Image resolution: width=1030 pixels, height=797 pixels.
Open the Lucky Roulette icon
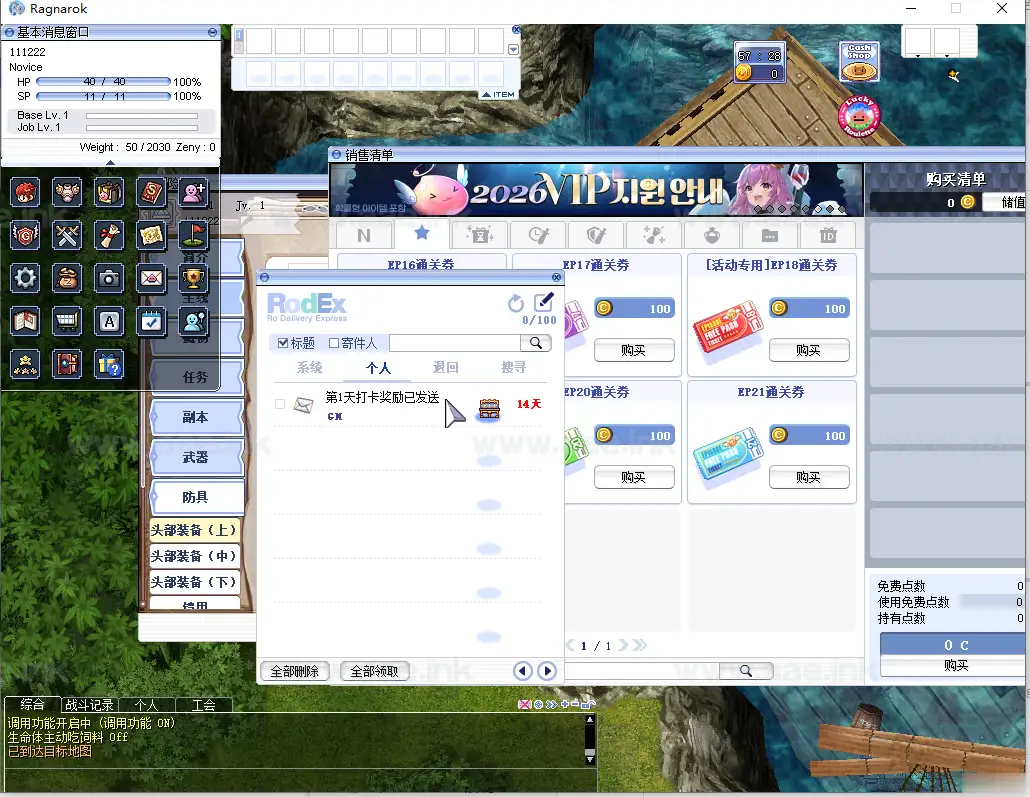[859, 116]
